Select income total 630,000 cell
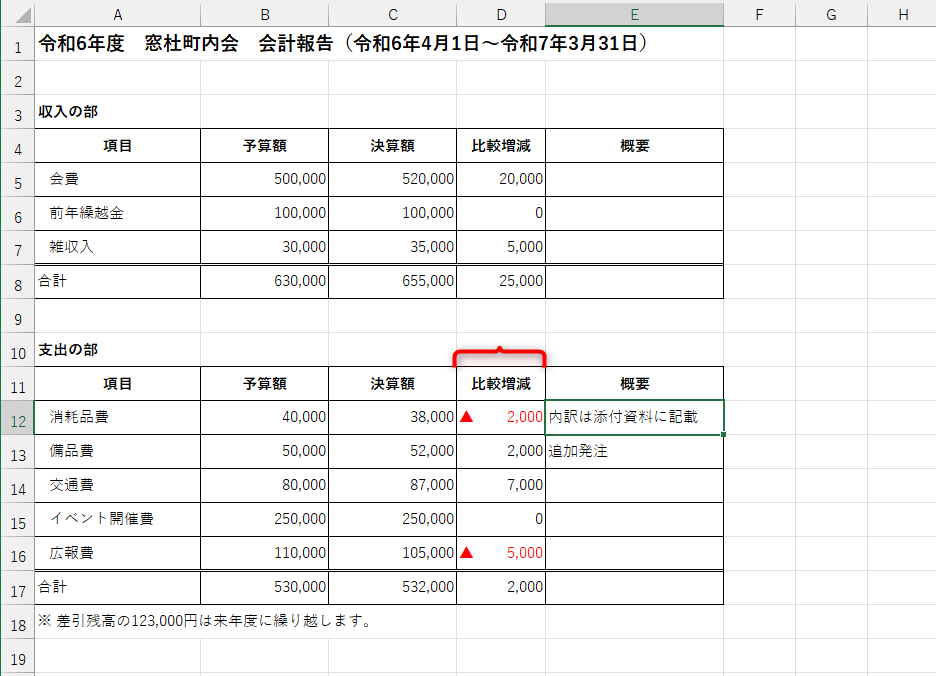 coord(264,282)
